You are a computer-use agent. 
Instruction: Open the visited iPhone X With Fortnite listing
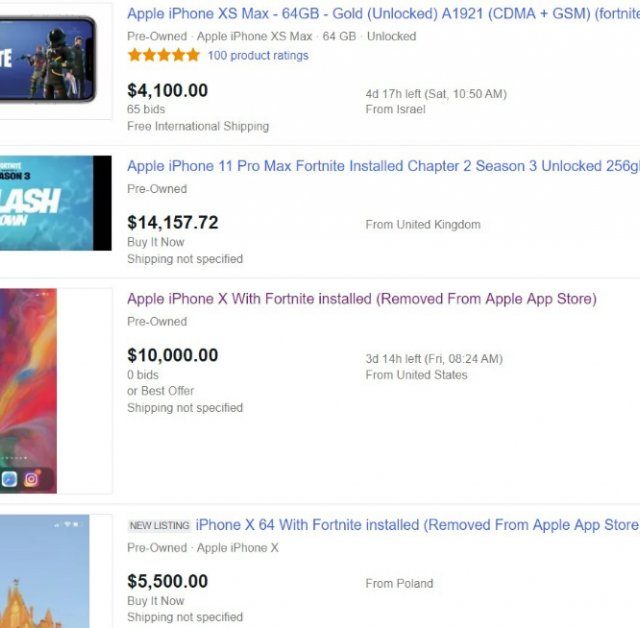point(361,299)
